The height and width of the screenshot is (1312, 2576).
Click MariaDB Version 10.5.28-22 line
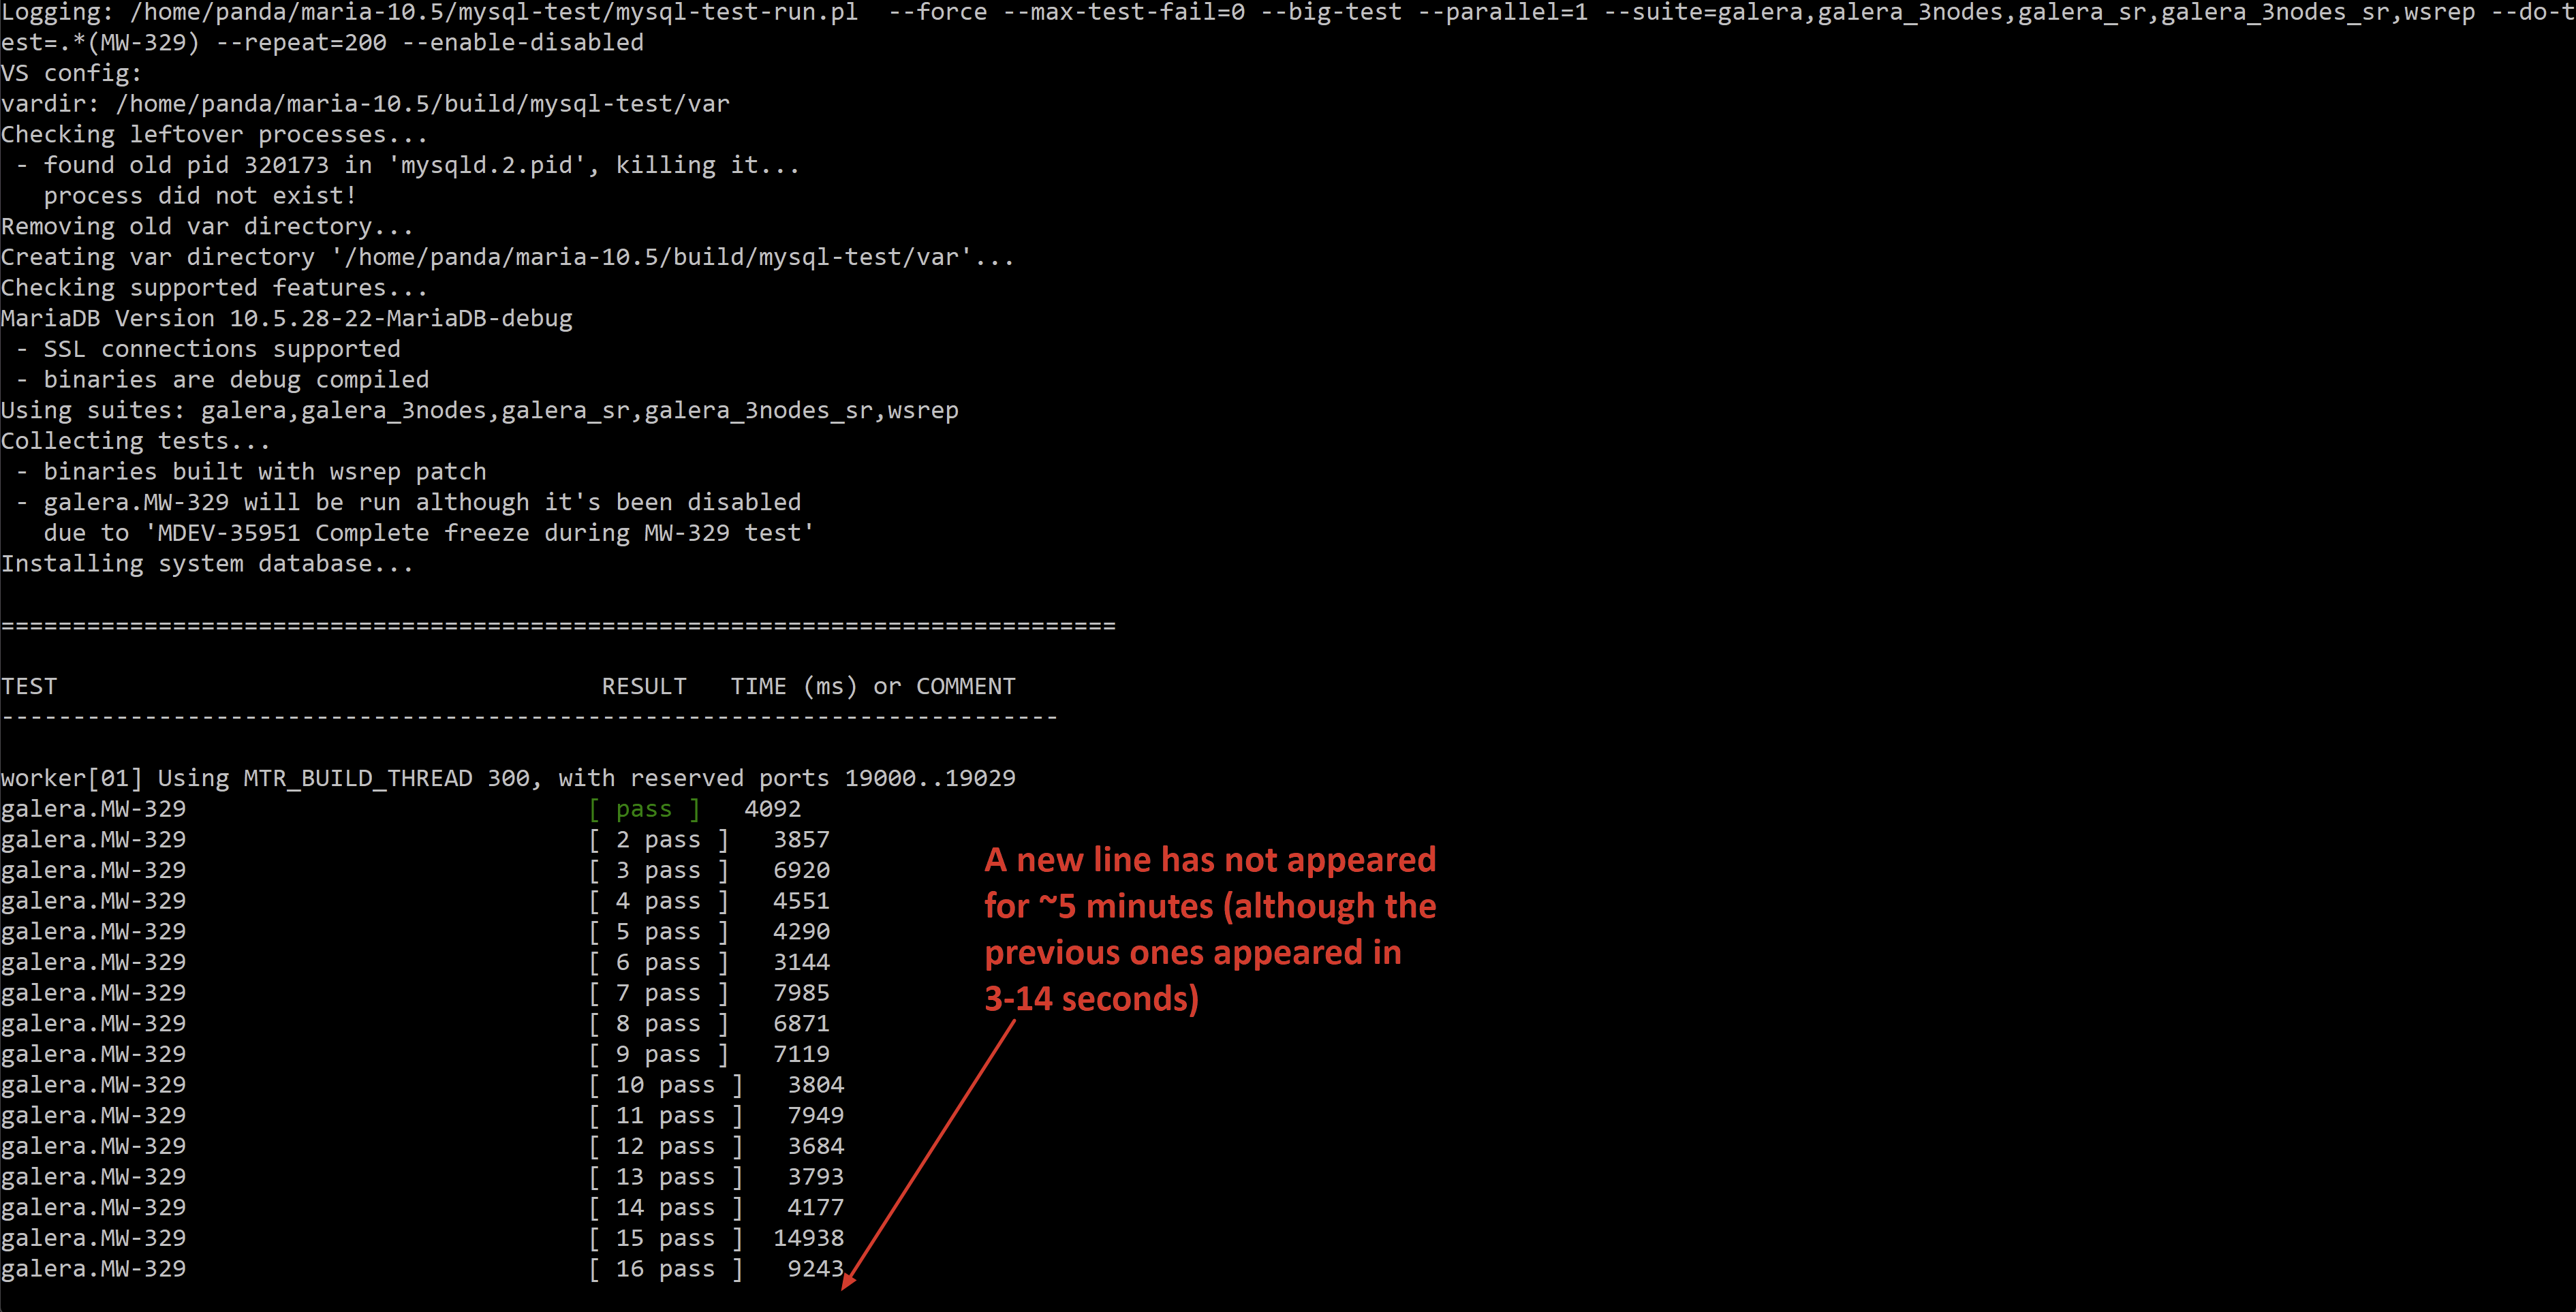[286, 318]
